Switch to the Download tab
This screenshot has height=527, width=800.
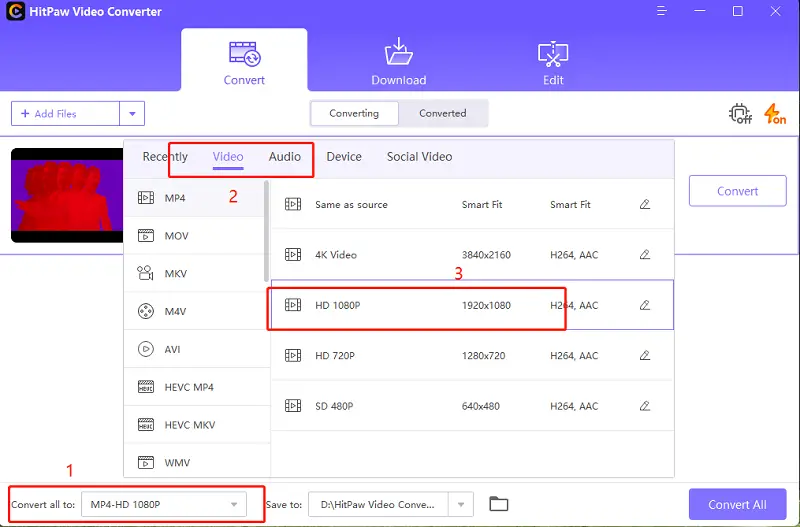pos(398,61)
